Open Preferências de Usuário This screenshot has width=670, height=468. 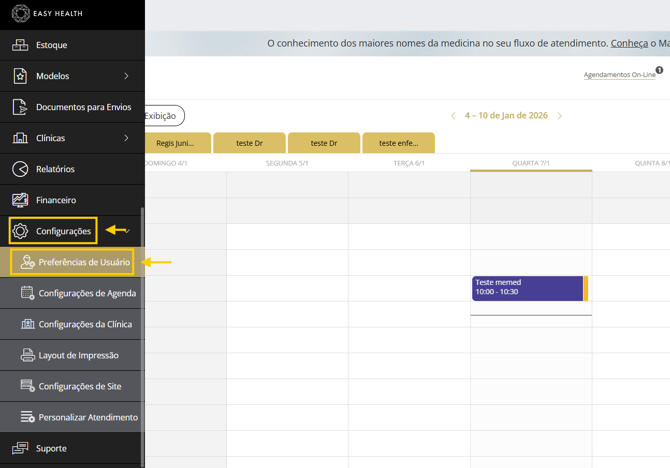pos(84,262)
